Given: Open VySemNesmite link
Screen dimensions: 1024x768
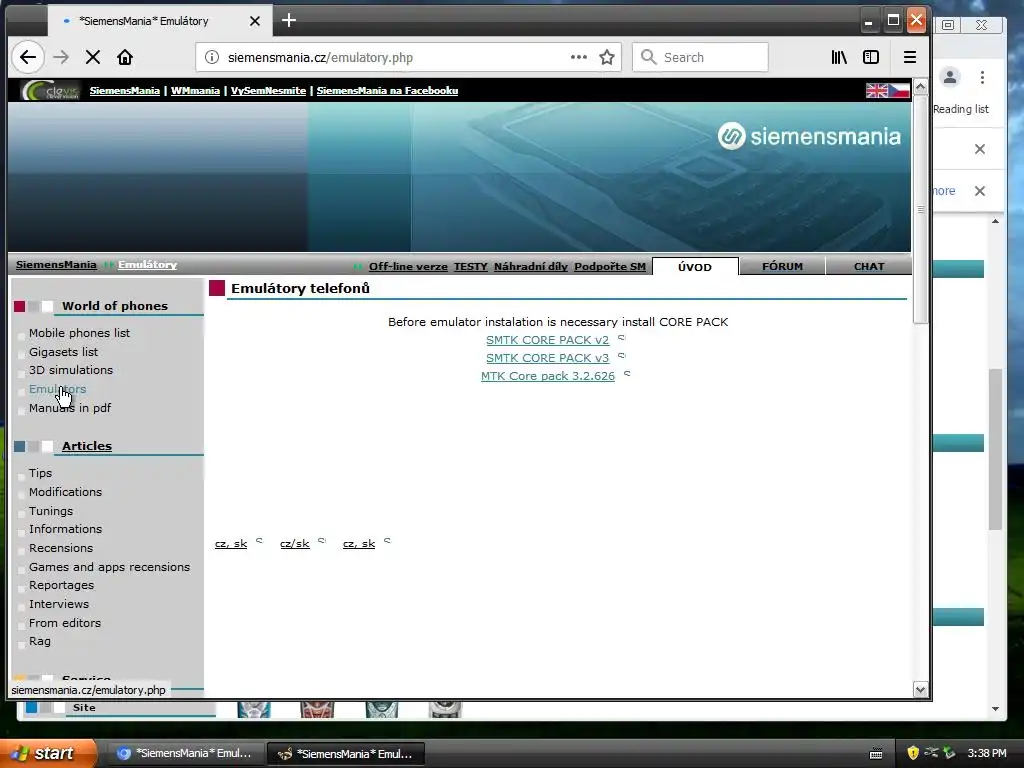Looking at the screenshot, I should point(268,91).
